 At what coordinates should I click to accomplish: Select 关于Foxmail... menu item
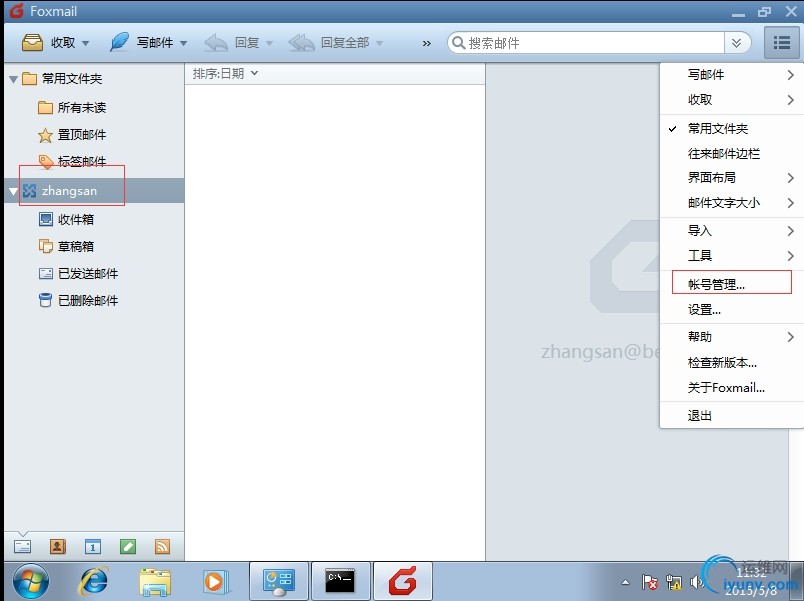[732, 388]
